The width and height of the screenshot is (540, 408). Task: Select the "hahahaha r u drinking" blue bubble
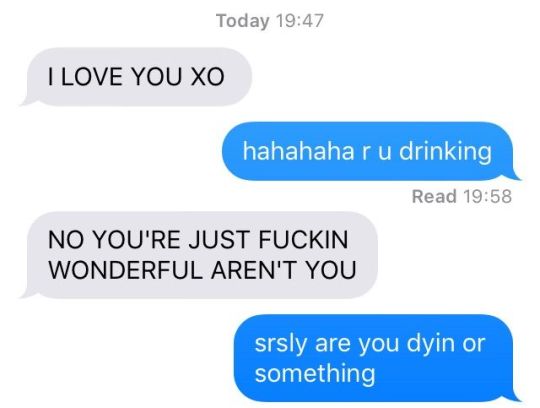370,151
